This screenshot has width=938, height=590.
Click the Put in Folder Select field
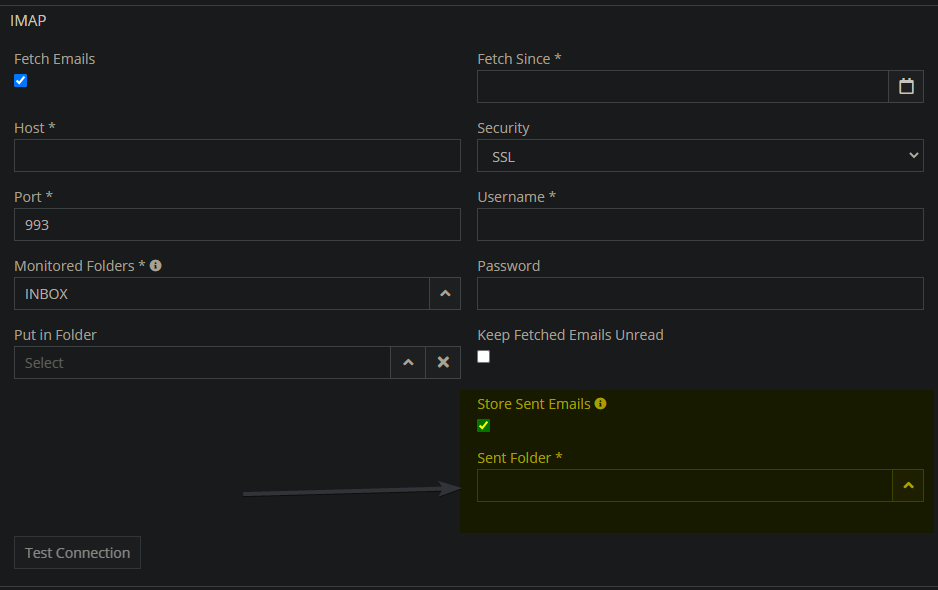coord(202,363)
